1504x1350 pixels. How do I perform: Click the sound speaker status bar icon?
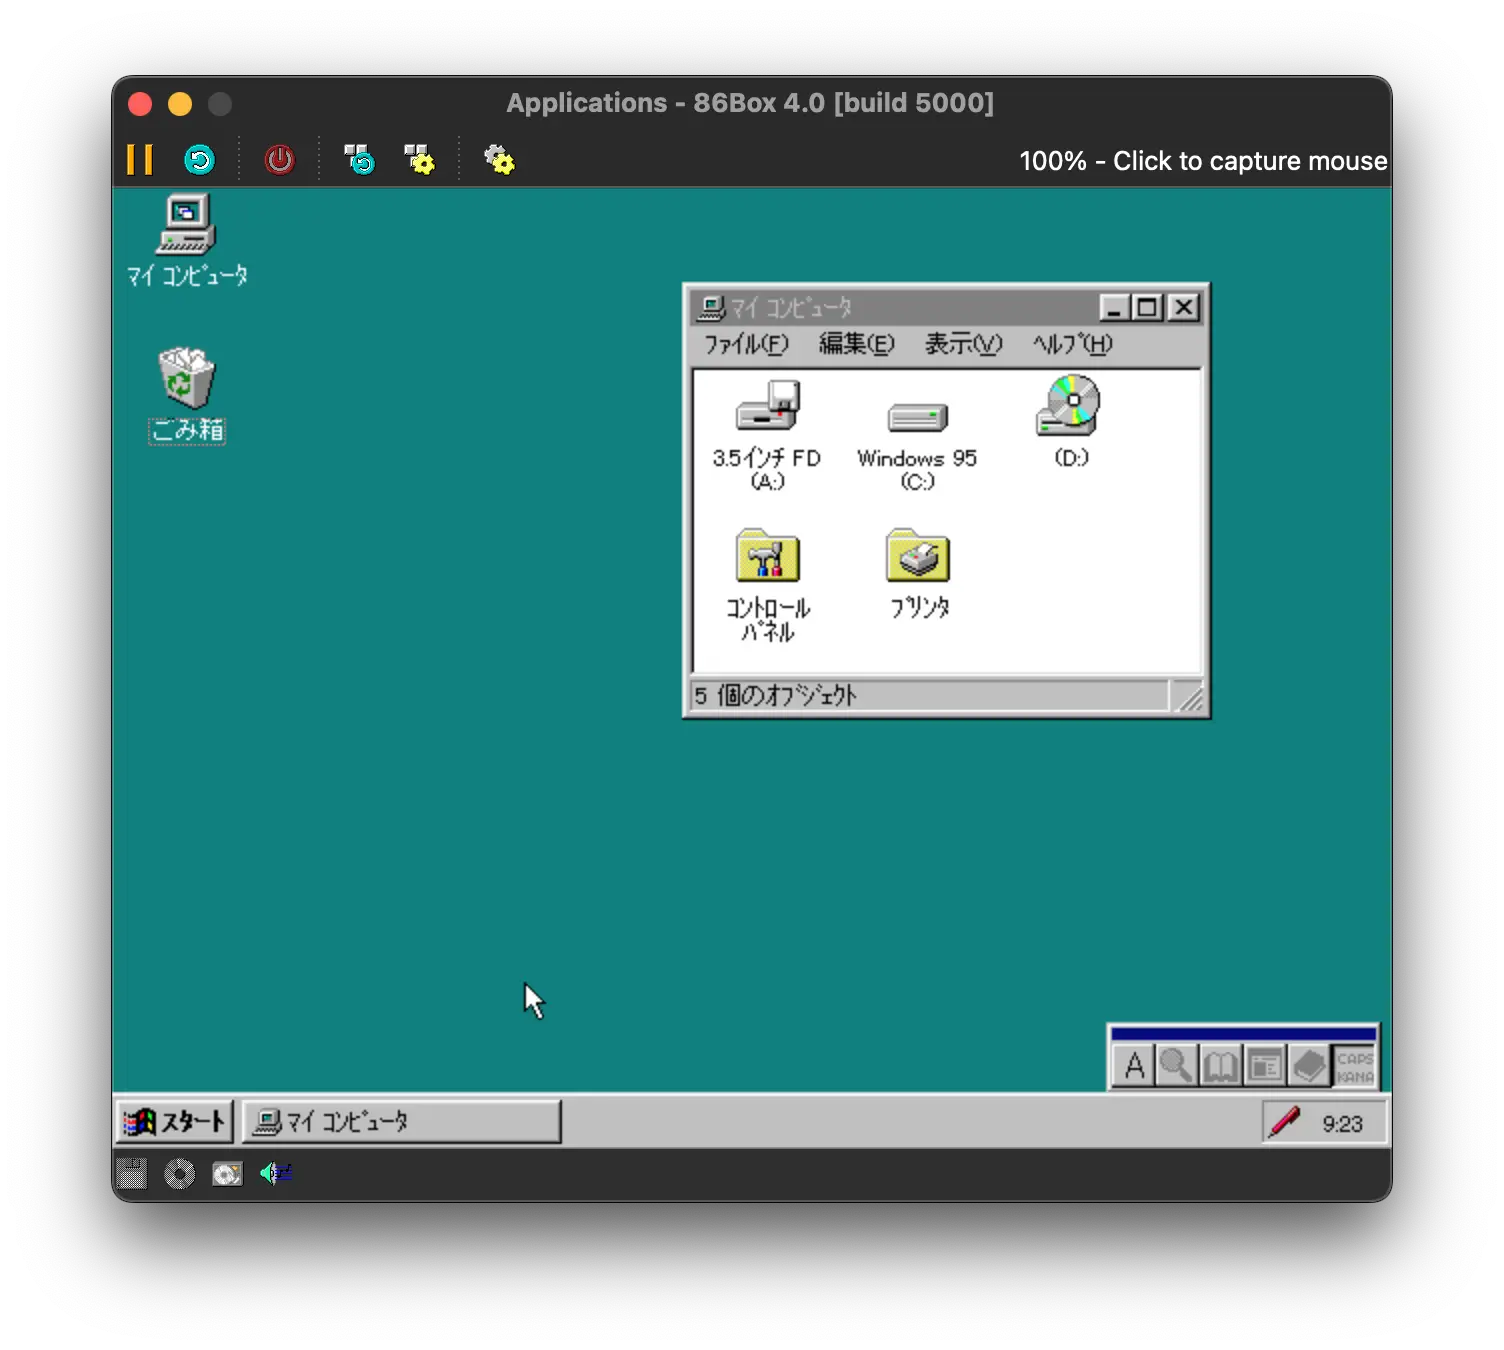pos(275,1173)
